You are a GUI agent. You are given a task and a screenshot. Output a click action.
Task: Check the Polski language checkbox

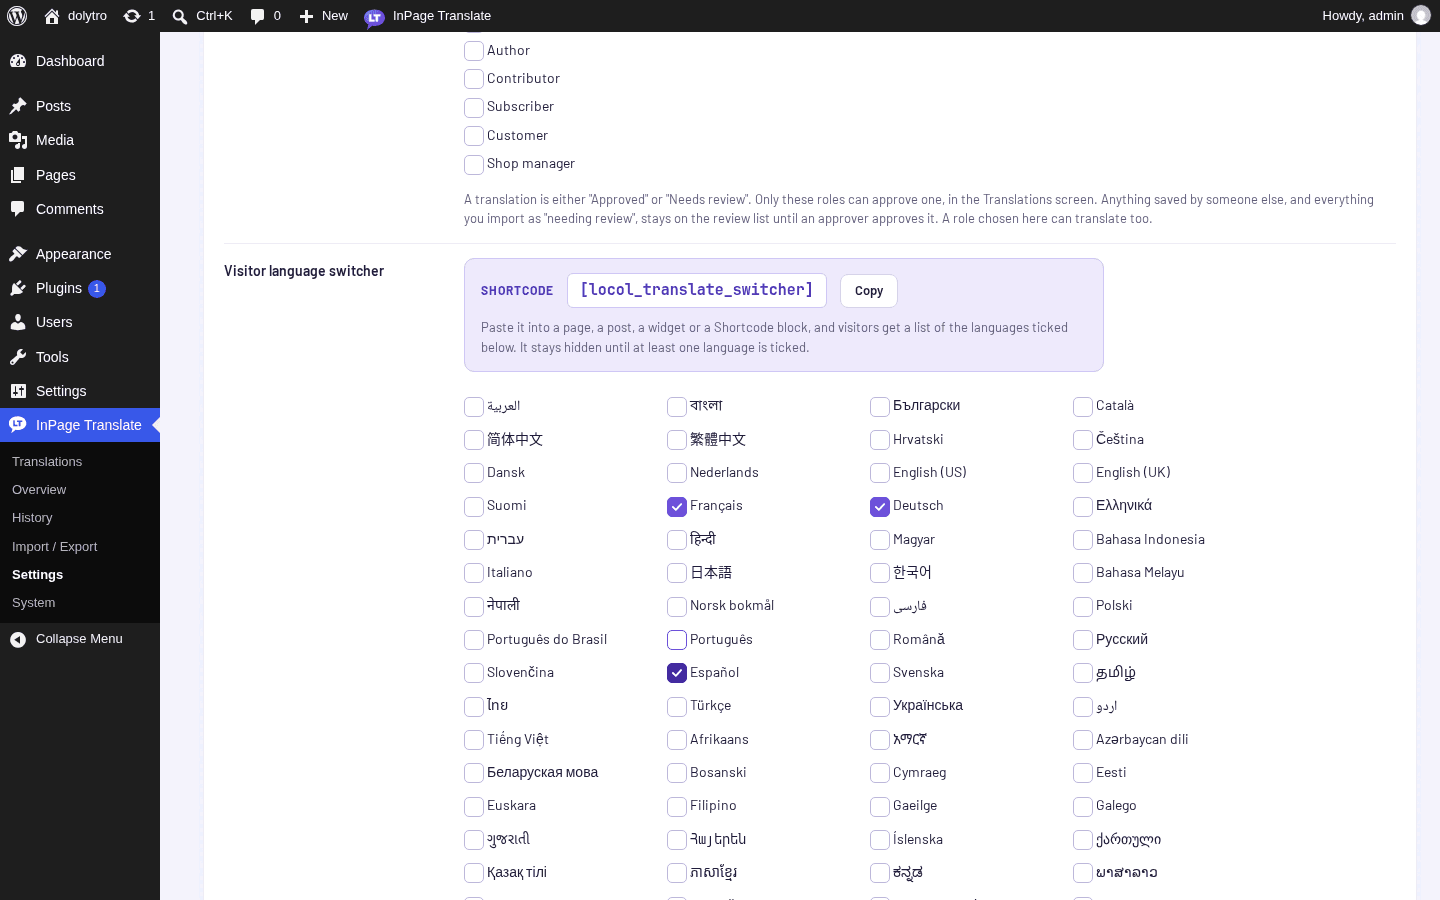click(1083, 607)
